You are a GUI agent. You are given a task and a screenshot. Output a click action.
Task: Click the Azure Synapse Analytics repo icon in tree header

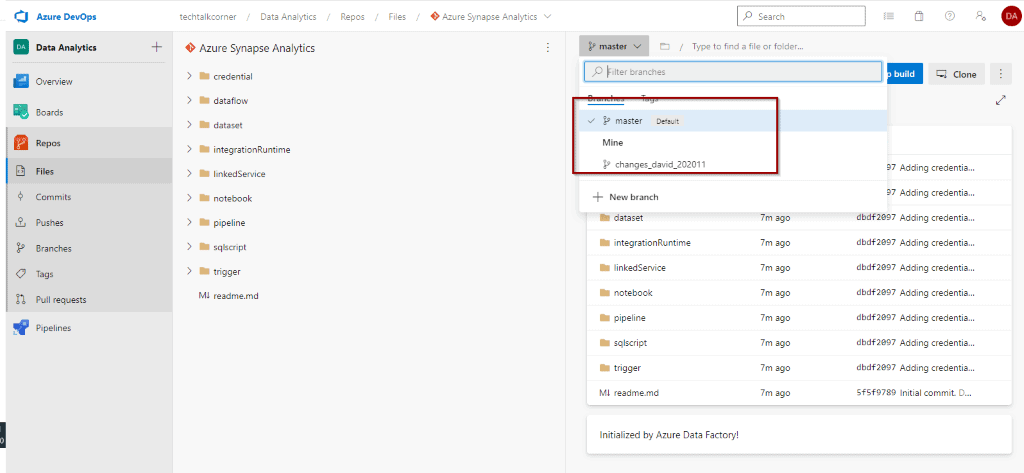tap(191, 48)
